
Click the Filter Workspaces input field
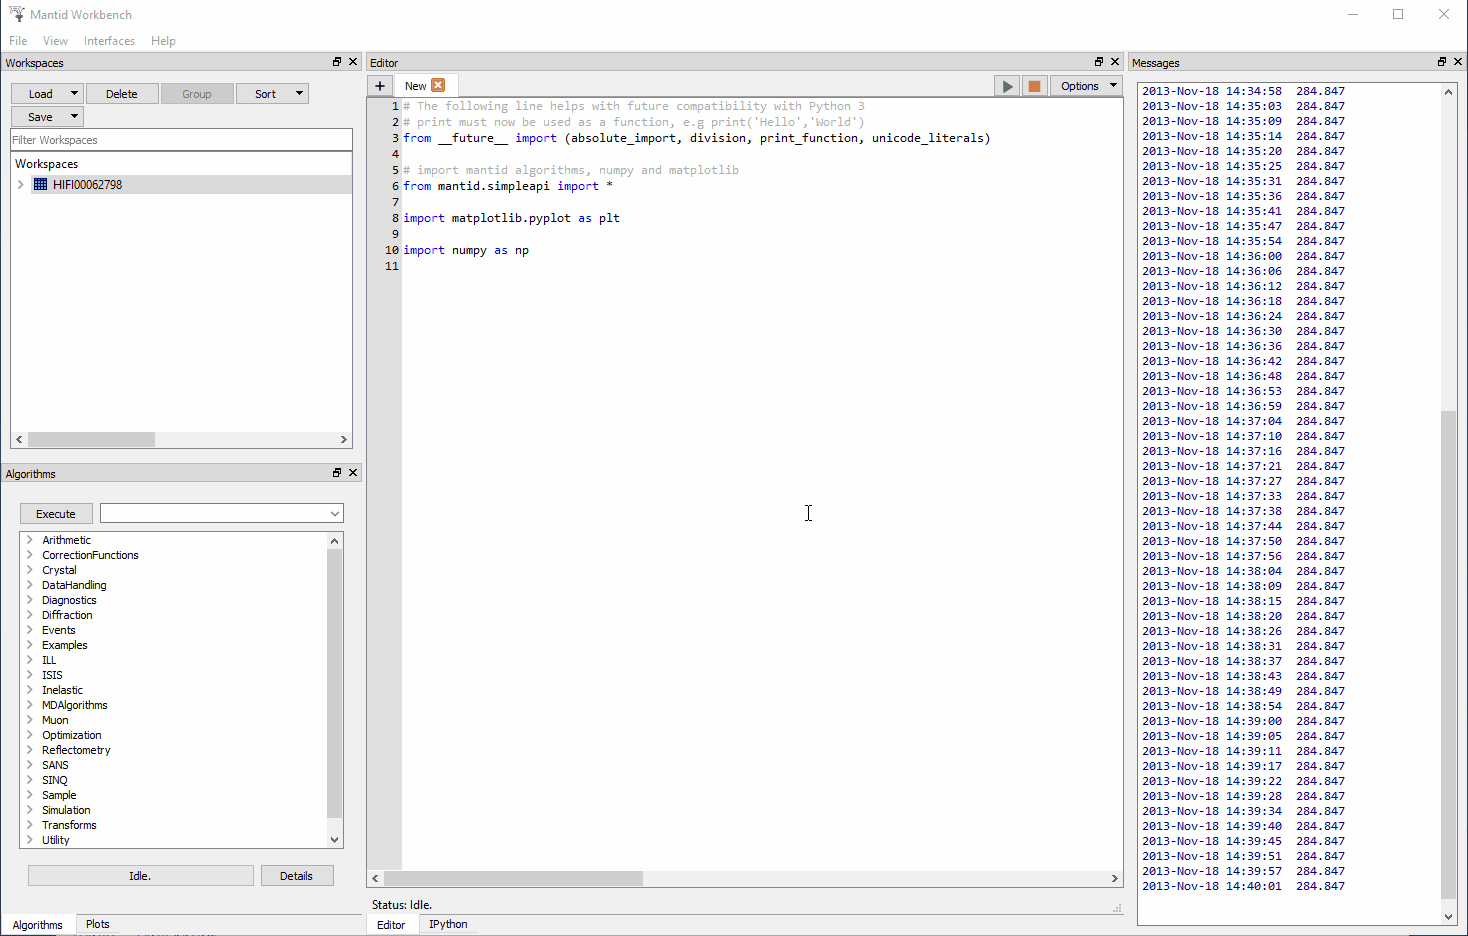coord(181,139)
